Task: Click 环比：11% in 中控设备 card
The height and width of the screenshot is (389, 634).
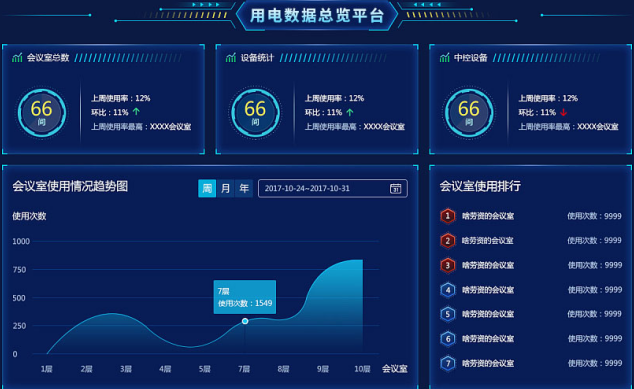Action: [537, 112]
